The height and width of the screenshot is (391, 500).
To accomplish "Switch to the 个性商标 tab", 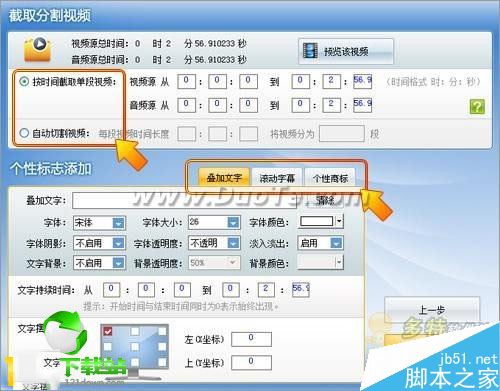I will coord(330,178).
